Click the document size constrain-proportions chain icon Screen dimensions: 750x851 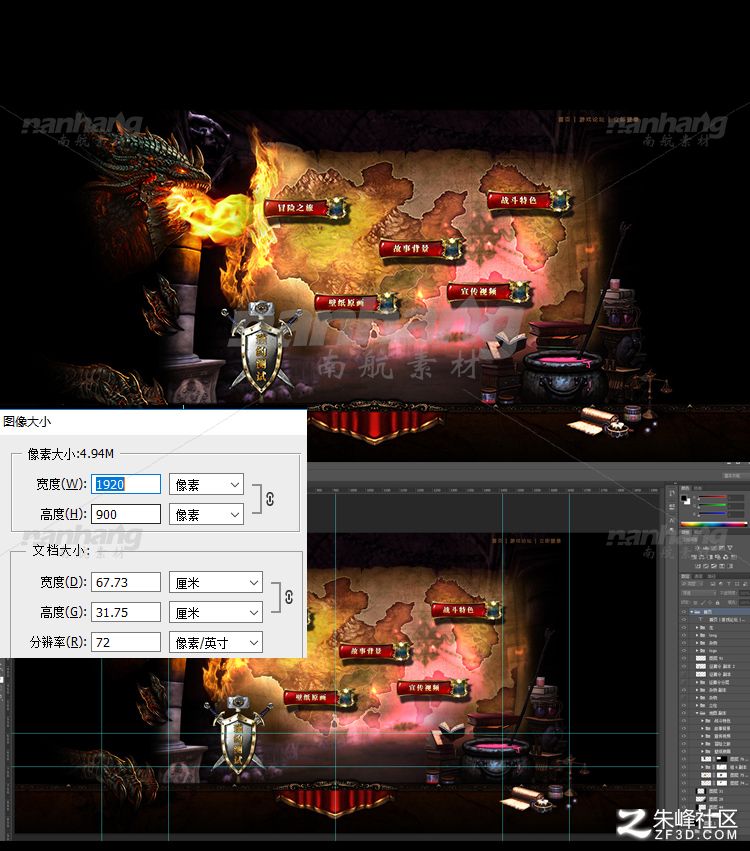click(289, 597)
